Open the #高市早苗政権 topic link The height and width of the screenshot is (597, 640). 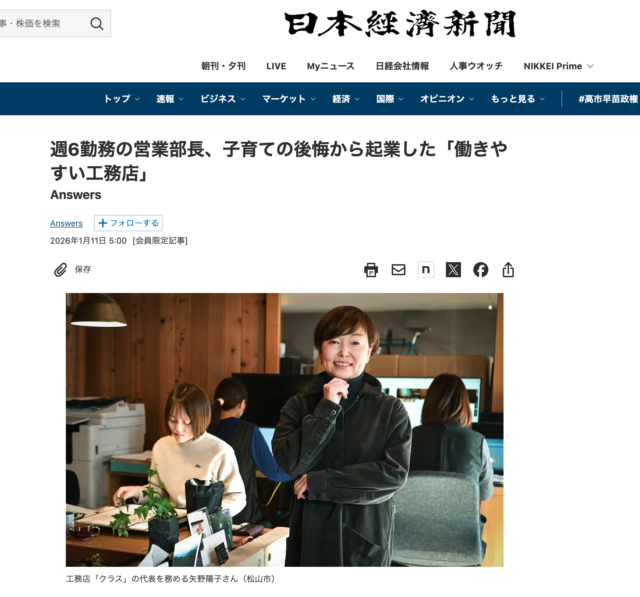tap(608, 99)
